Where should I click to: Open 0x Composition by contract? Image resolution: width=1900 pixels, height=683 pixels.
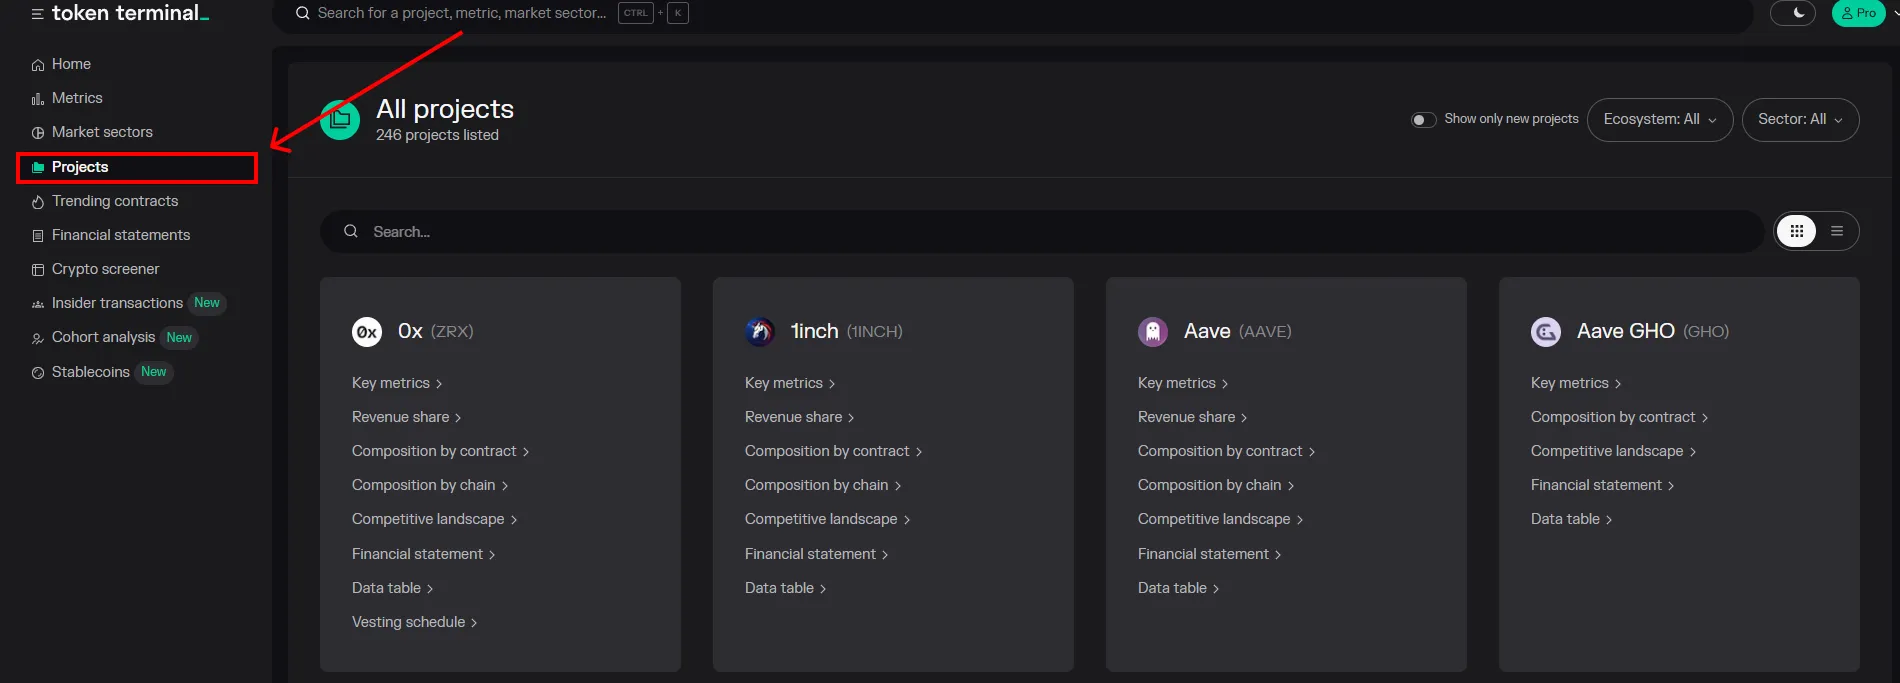441,451
